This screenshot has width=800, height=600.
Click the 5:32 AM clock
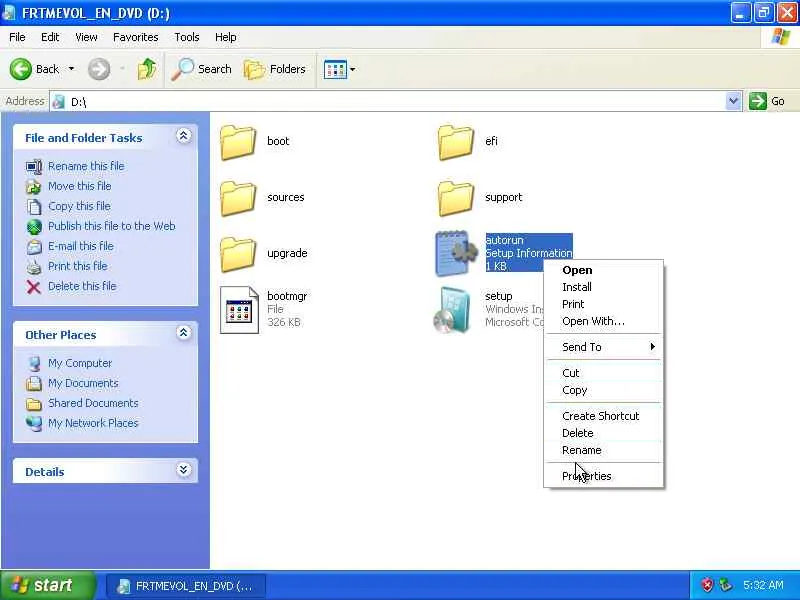pos(763,585)
